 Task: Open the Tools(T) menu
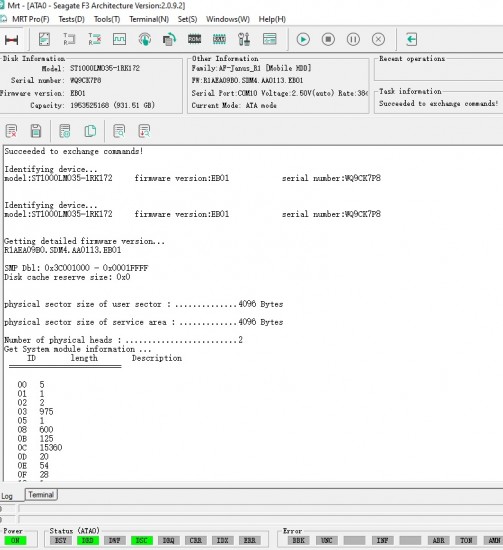[107, 19]
